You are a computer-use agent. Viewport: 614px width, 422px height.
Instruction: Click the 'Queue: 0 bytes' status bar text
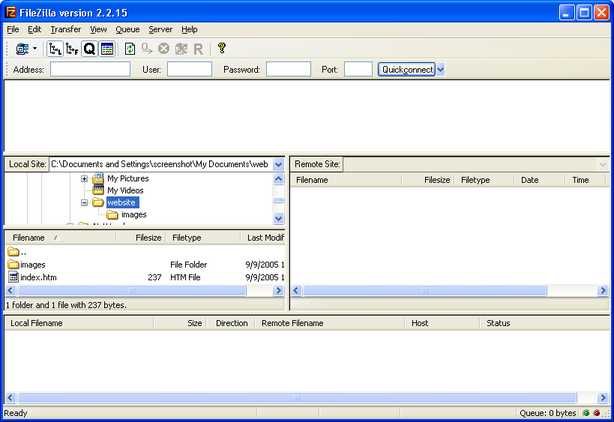tap(547, 413)
